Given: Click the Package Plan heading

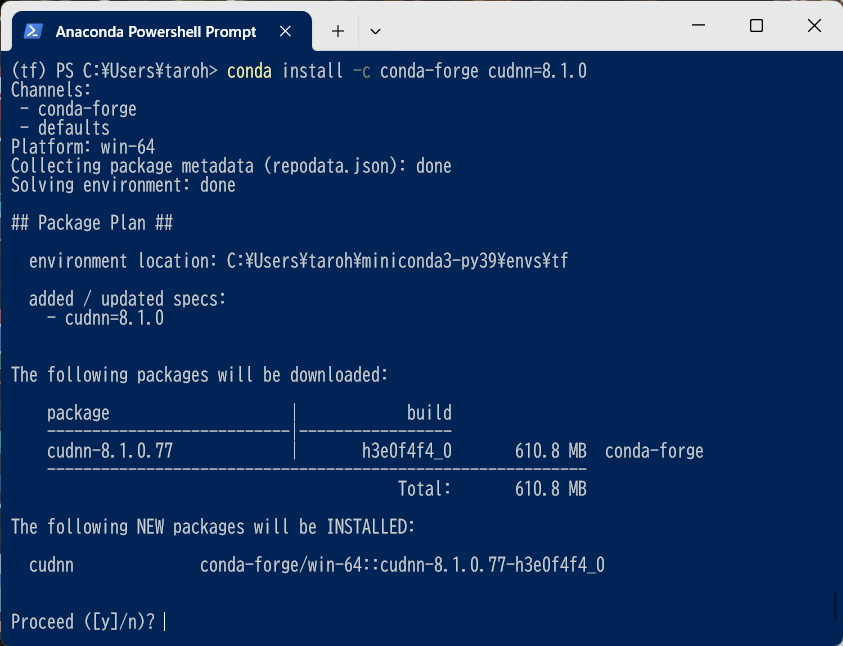Looking at the screenshot, I should click(90, 222).
